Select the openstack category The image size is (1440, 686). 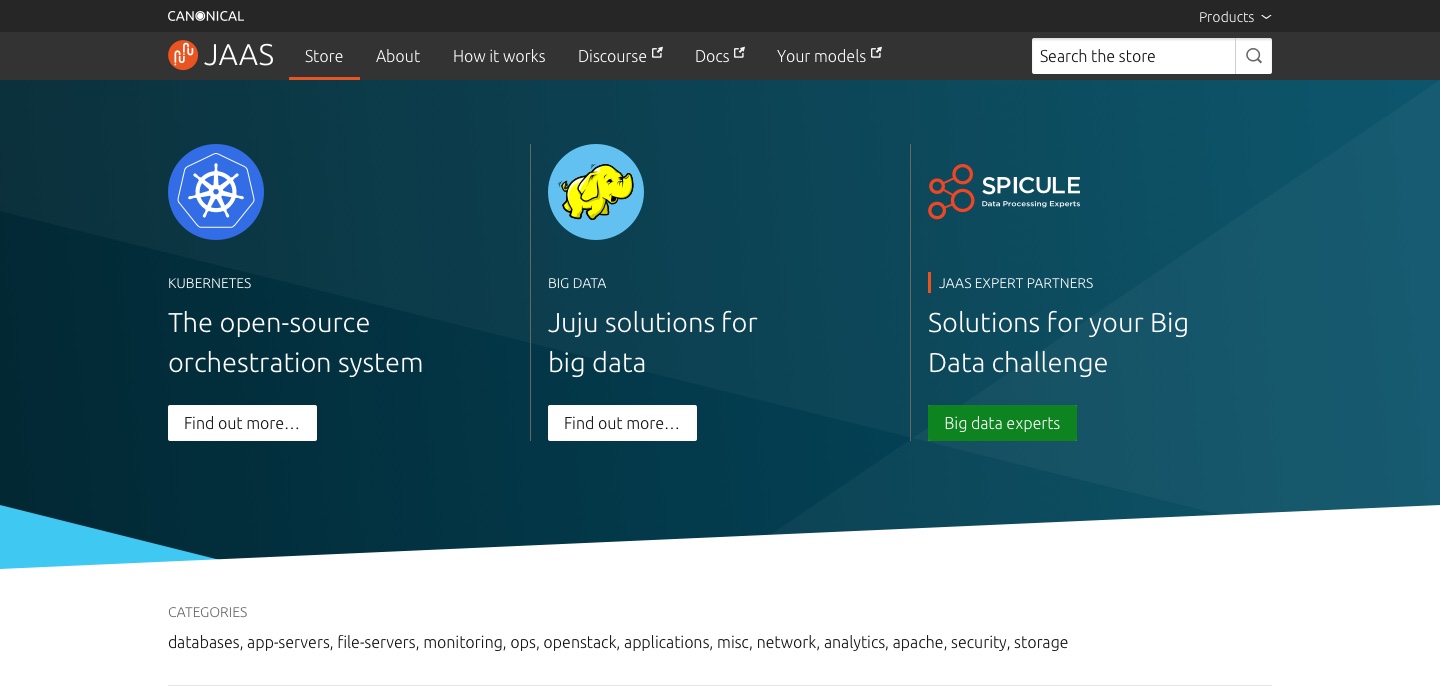click(x=580, y=642)
